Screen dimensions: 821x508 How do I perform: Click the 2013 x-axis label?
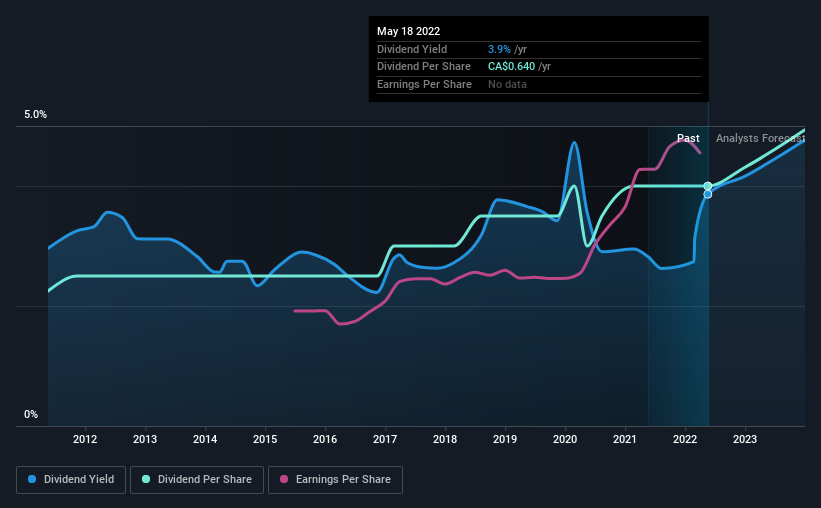coord(145,439)
